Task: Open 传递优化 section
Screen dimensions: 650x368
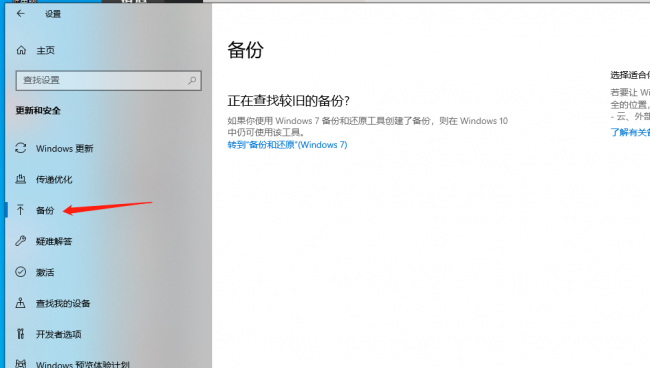Action: click(54, 179)
